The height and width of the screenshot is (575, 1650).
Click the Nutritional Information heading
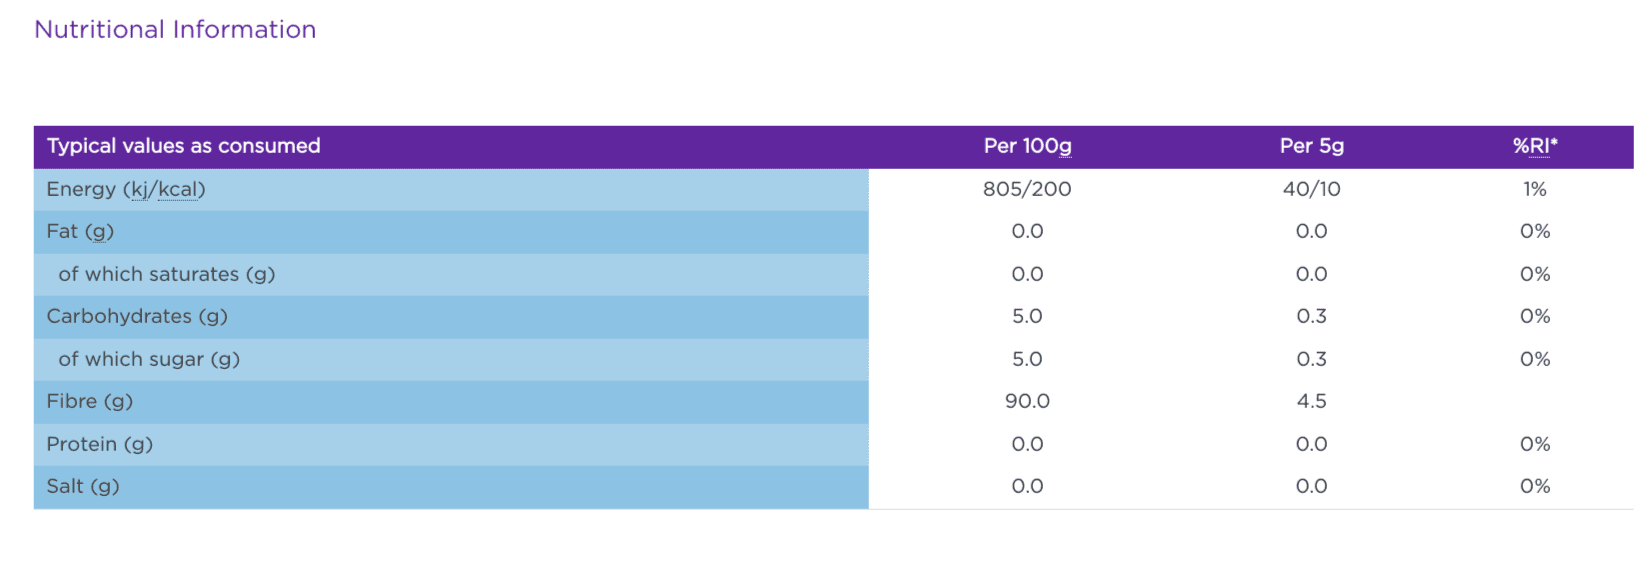[175, 30]
